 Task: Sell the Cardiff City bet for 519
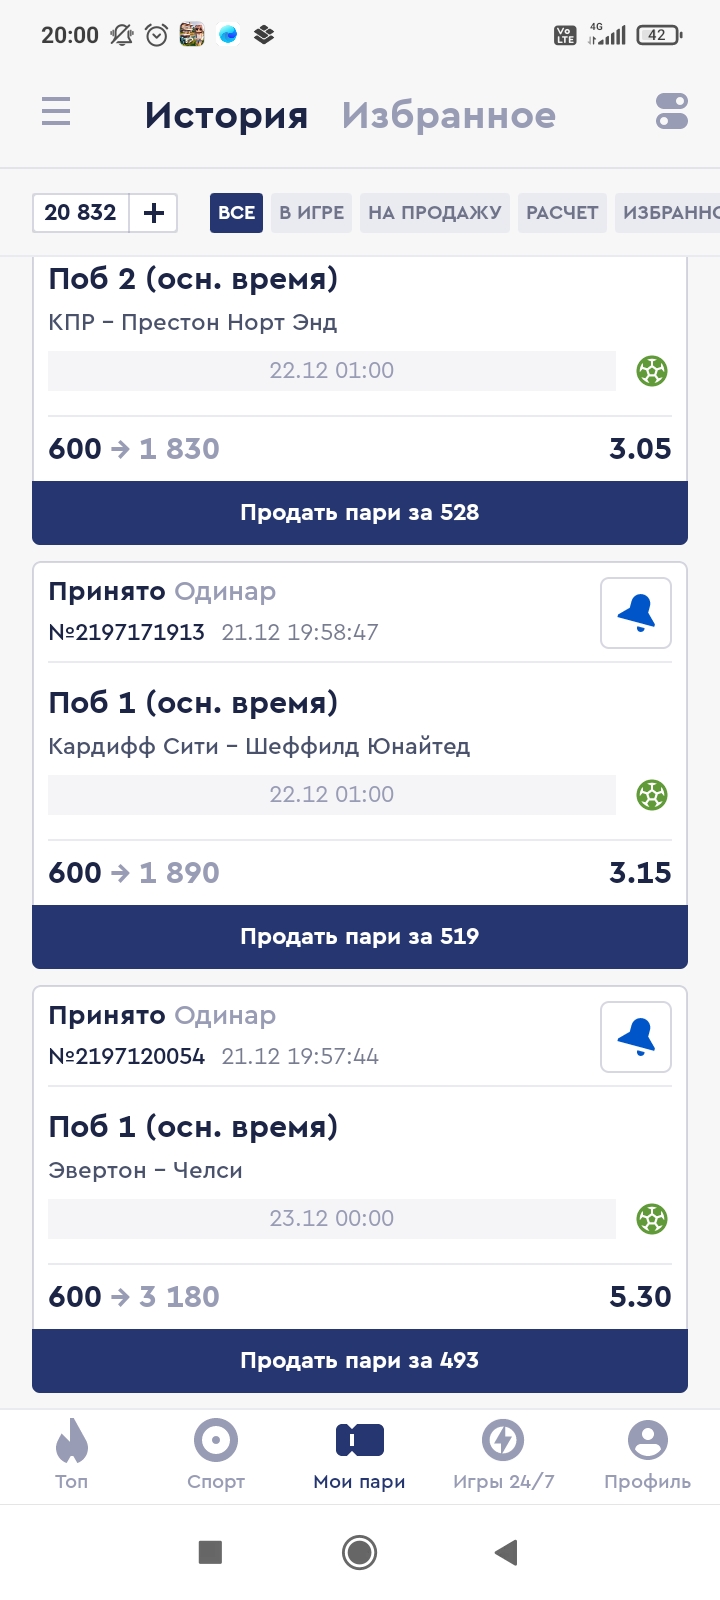click(x=360, y=937)
